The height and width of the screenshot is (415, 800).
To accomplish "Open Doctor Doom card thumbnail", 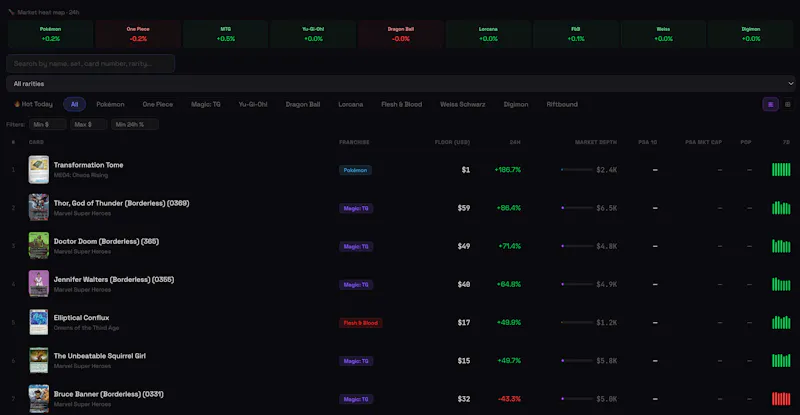I will click(x=39, y=246).
